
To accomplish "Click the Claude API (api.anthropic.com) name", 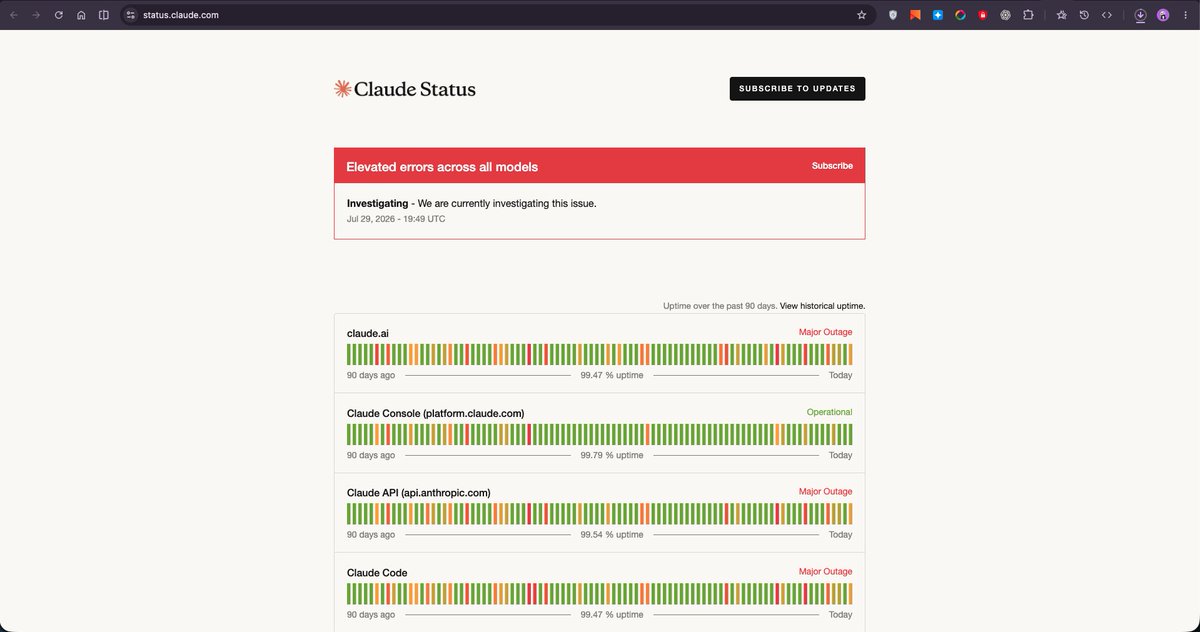I will (x=418, y=493).
